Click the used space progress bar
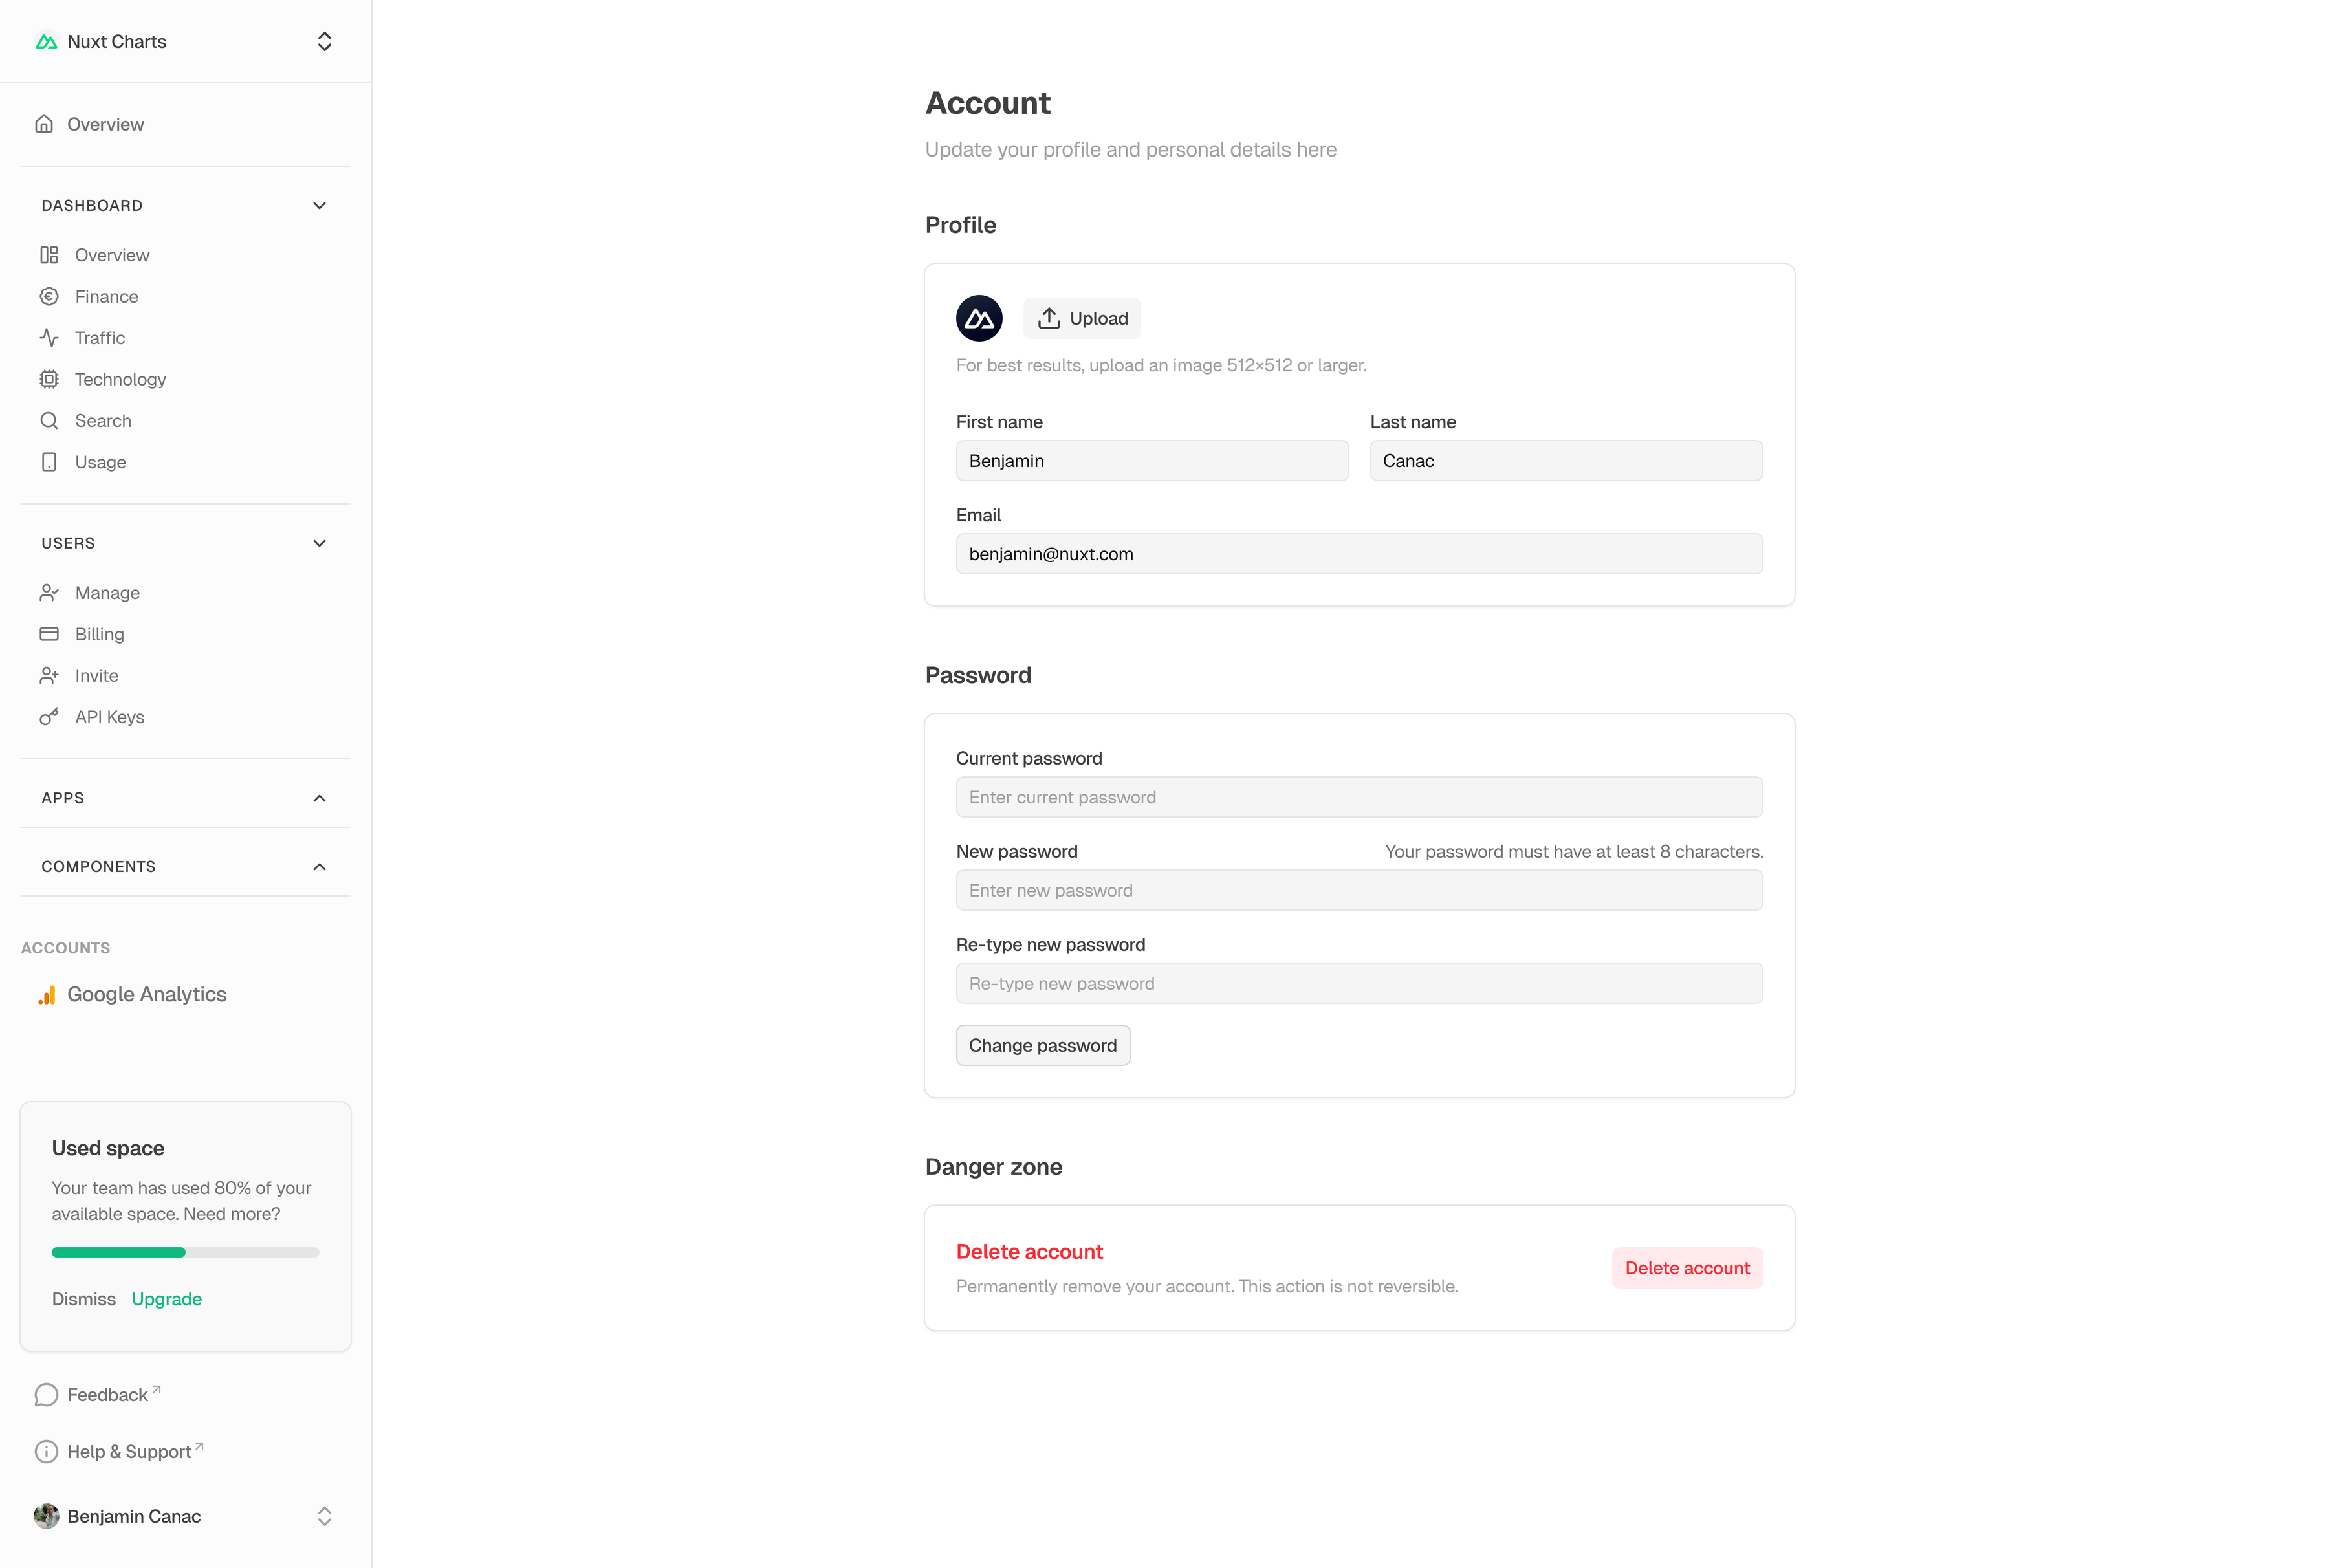This screenshot has width=2347, height=1568. tap(185, 1252)
